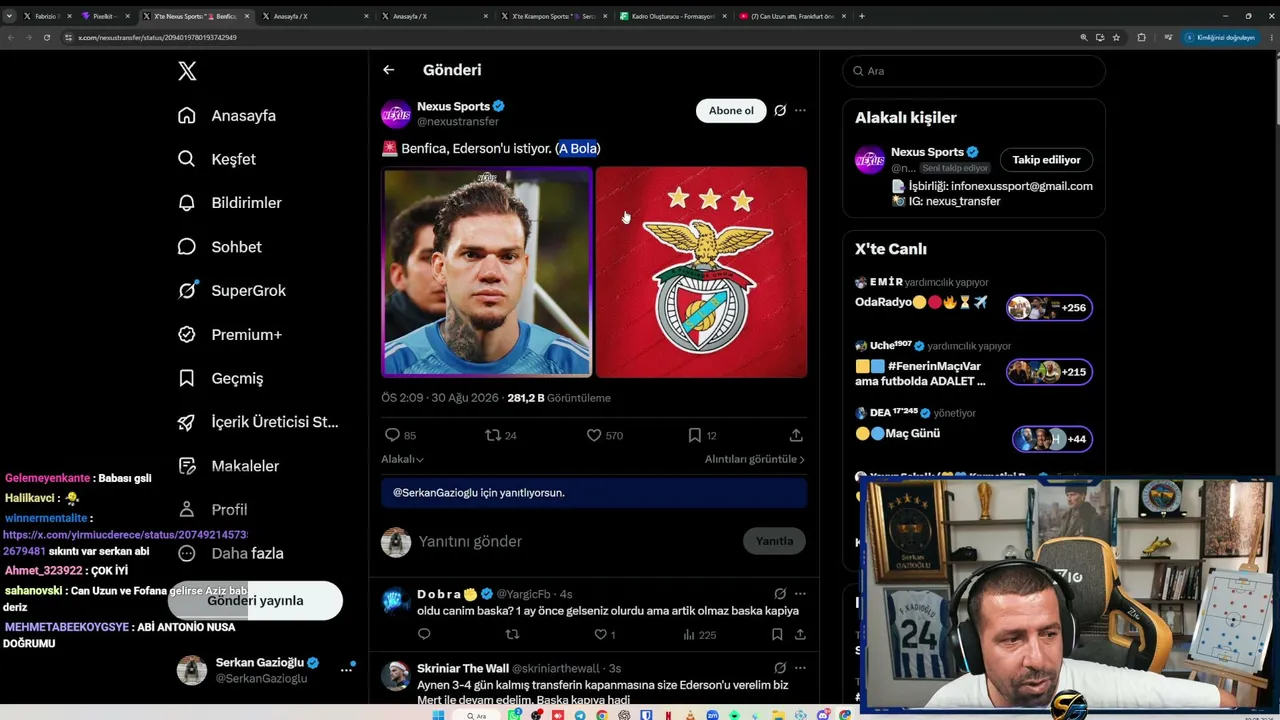Viewport: 1280px width, 720px height.
Task: Repost Dobra's reply
Action: pos(512,634)
